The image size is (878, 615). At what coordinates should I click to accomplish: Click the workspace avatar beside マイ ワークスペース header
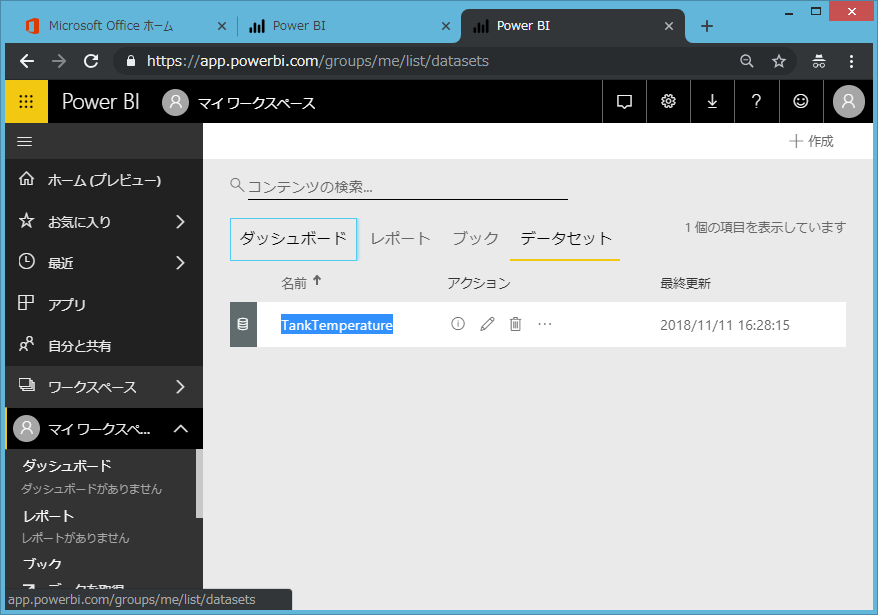pyautogui.click(x=175, y=102)
